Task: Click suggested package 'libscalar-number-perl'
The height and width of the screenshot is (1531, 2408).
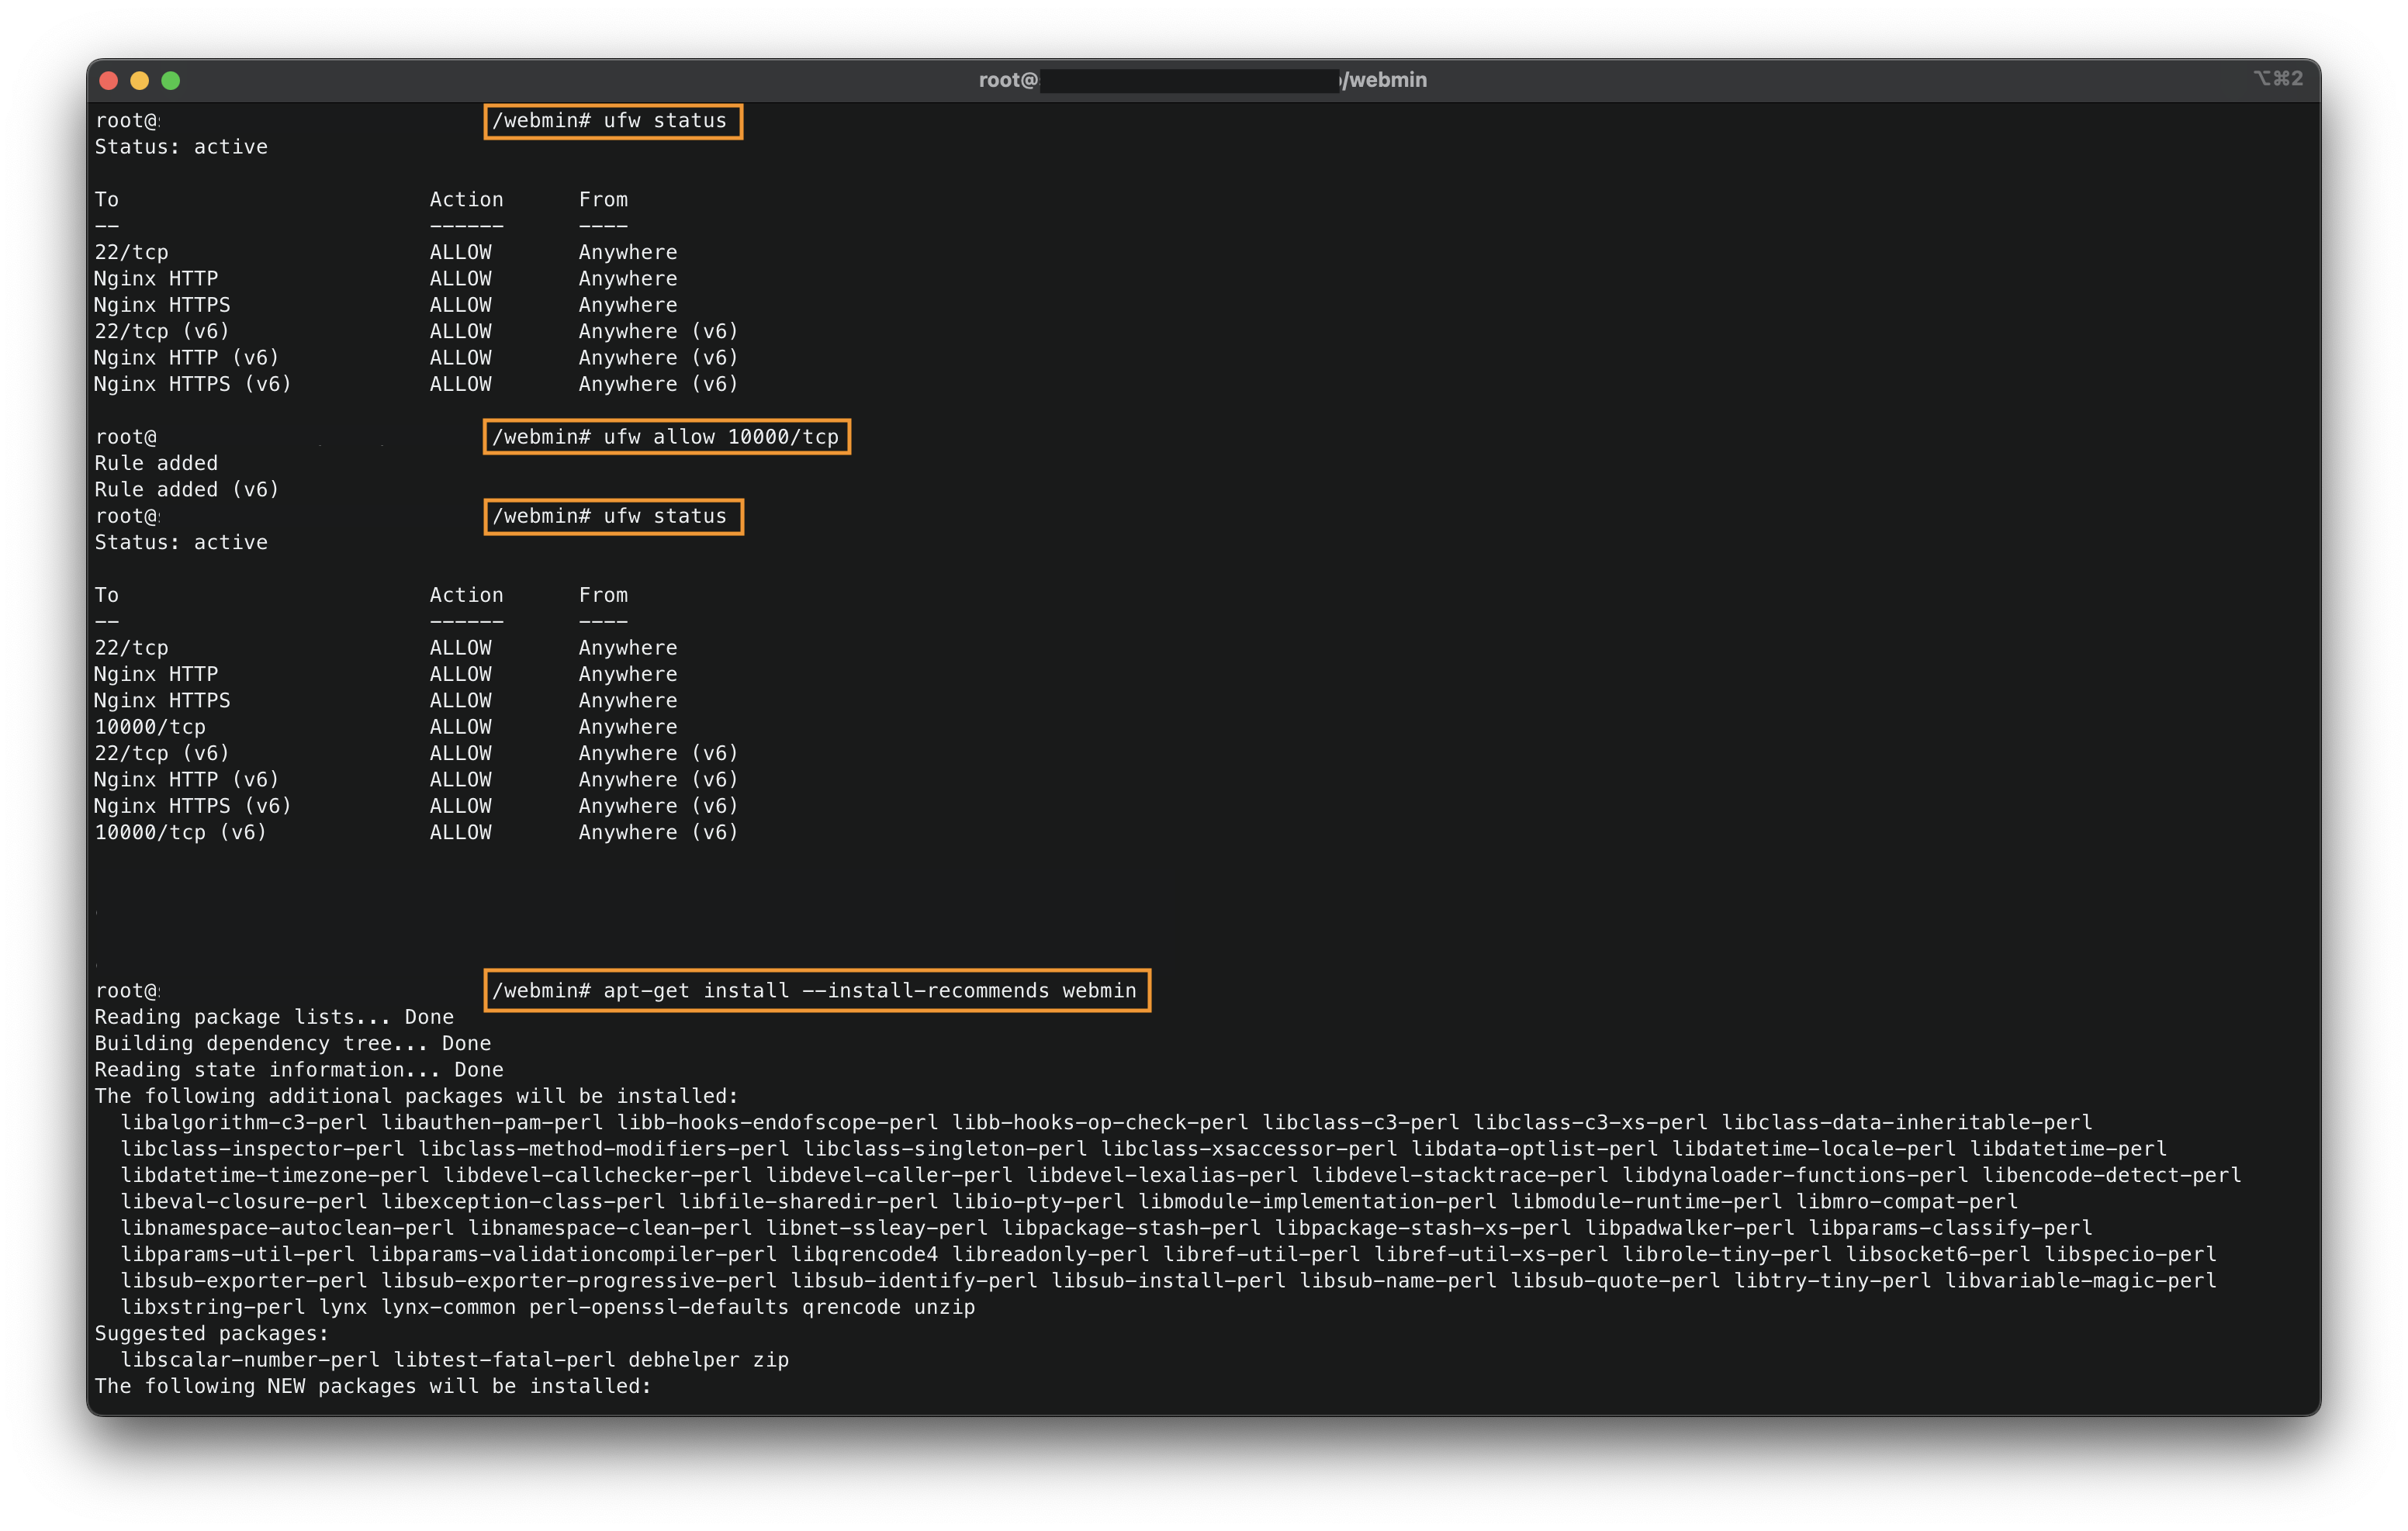Action: 250,1360
